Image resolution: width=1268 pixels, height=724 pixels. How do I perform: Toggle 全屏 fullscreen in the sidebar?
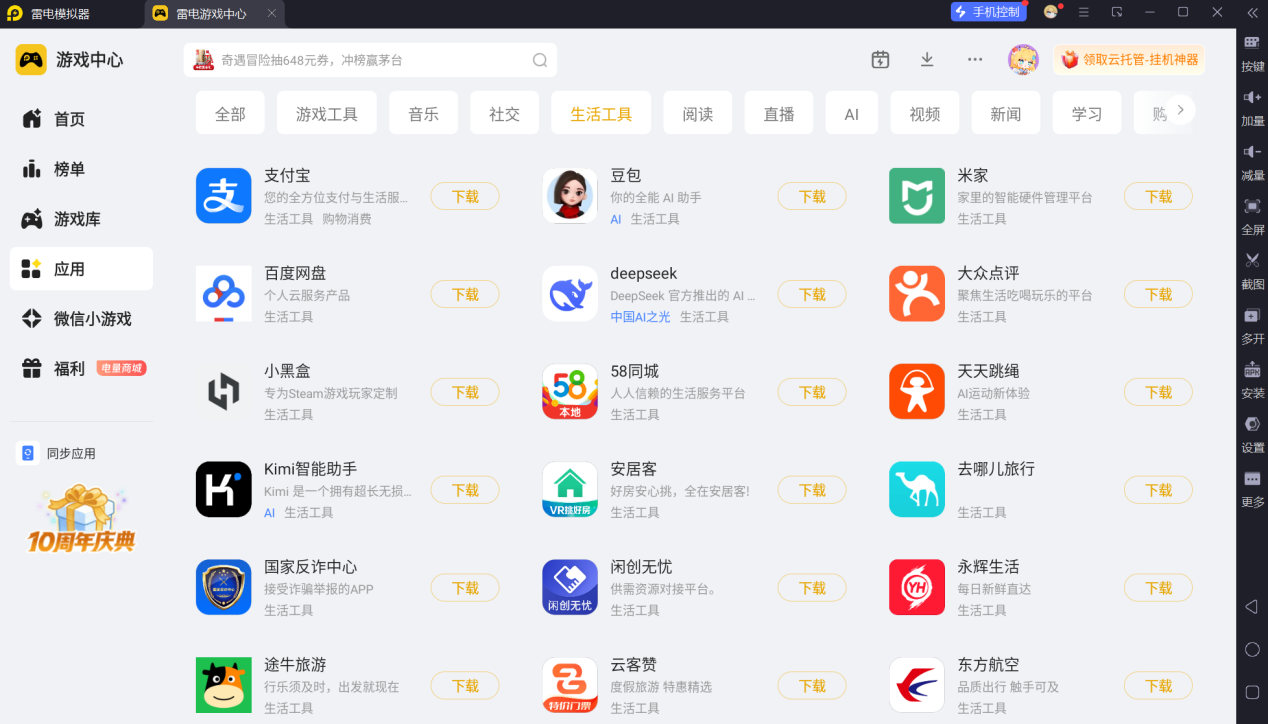click(1252, 216)
